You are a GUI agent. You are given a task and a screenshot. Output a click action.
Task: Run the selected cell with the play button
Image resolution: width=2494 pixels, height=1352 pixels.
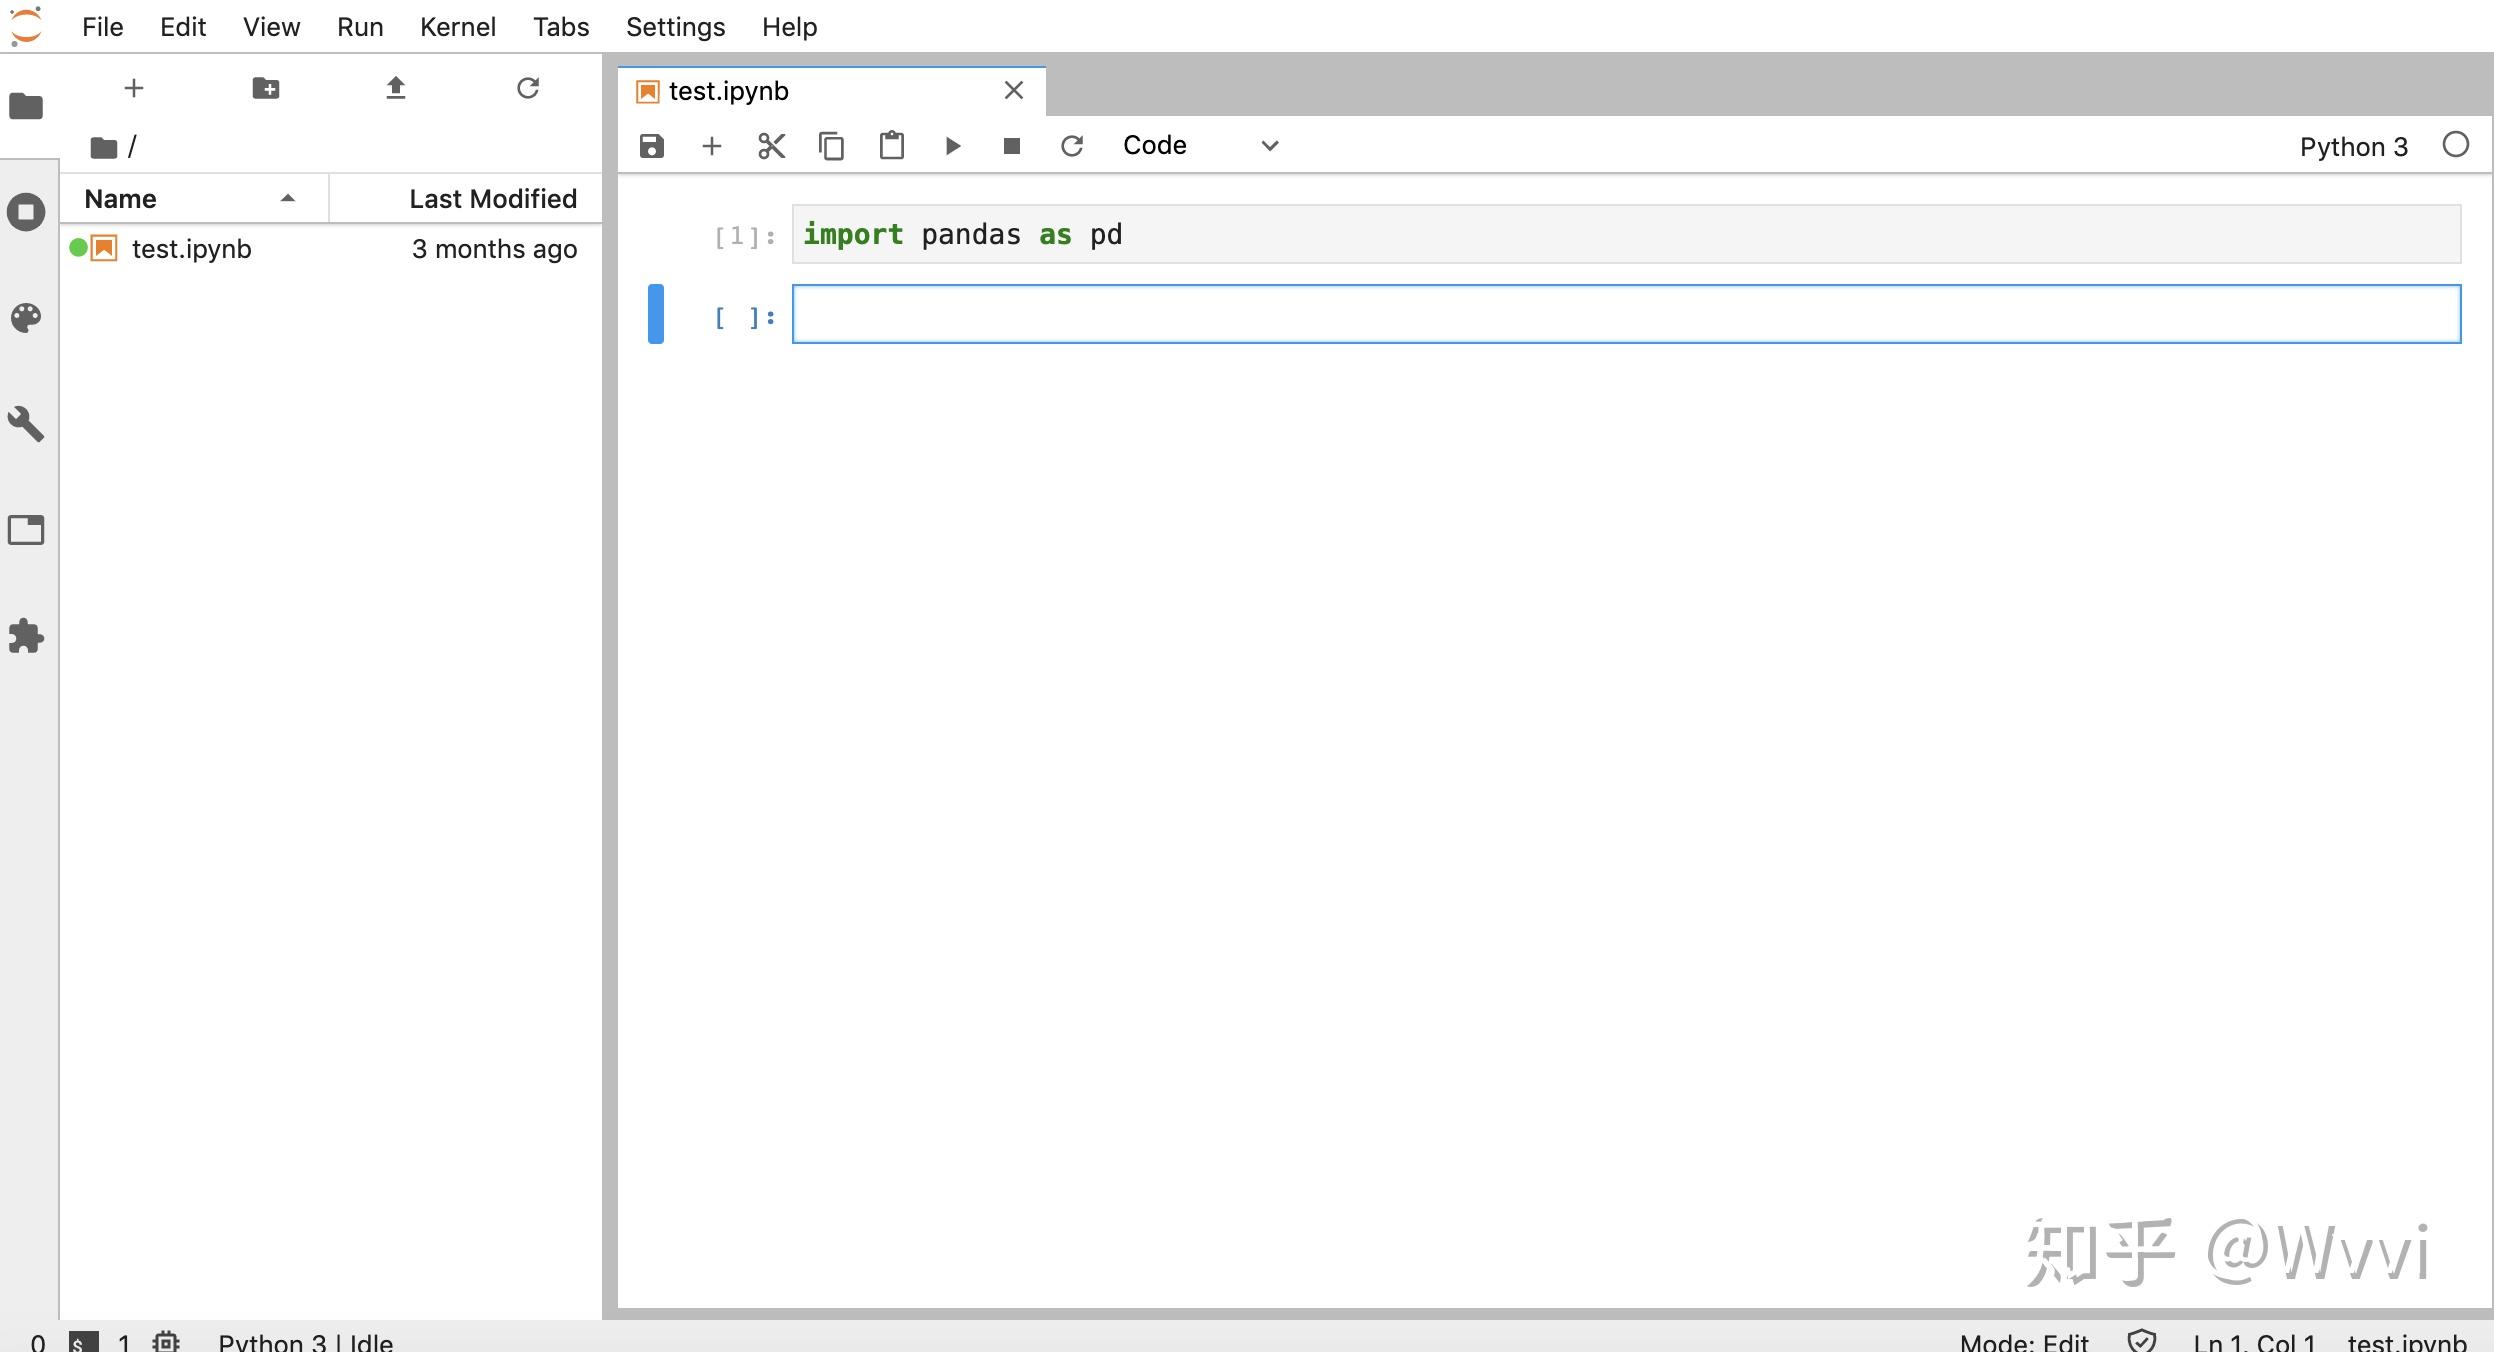[x=952, y=146]
